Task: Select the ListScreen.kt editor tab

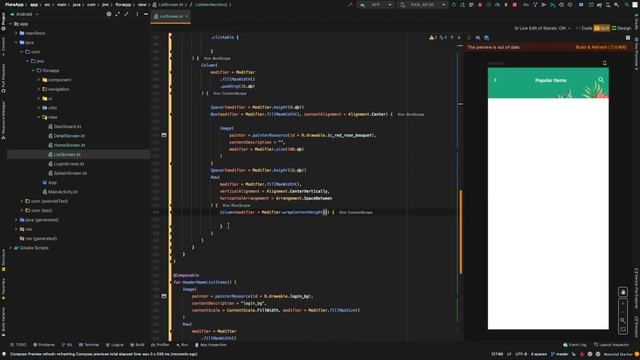Action: pos(171,16)
